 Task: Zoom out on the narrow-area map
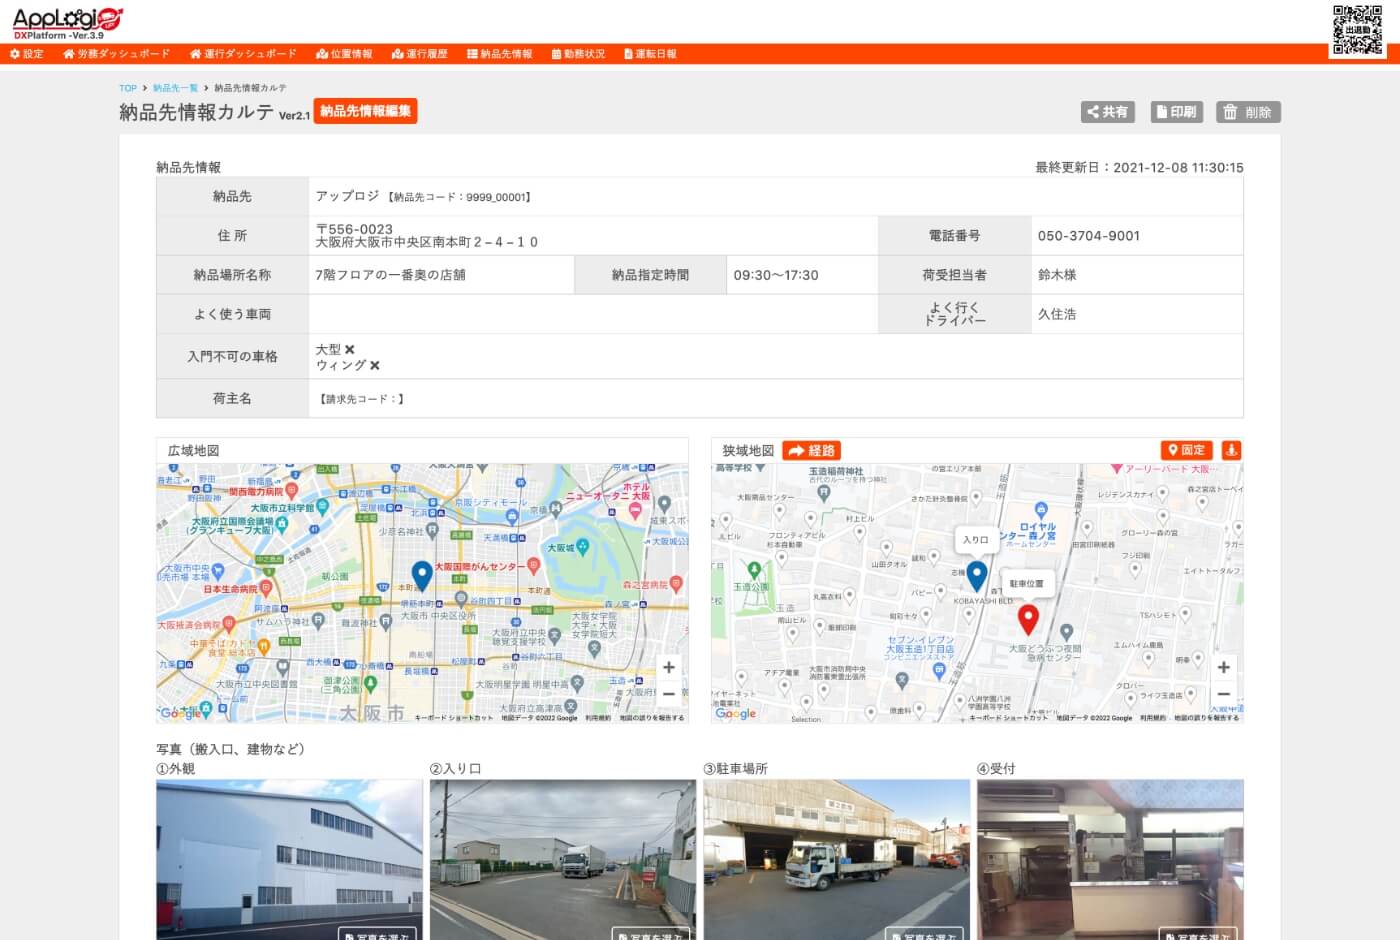coord(1223,694)
